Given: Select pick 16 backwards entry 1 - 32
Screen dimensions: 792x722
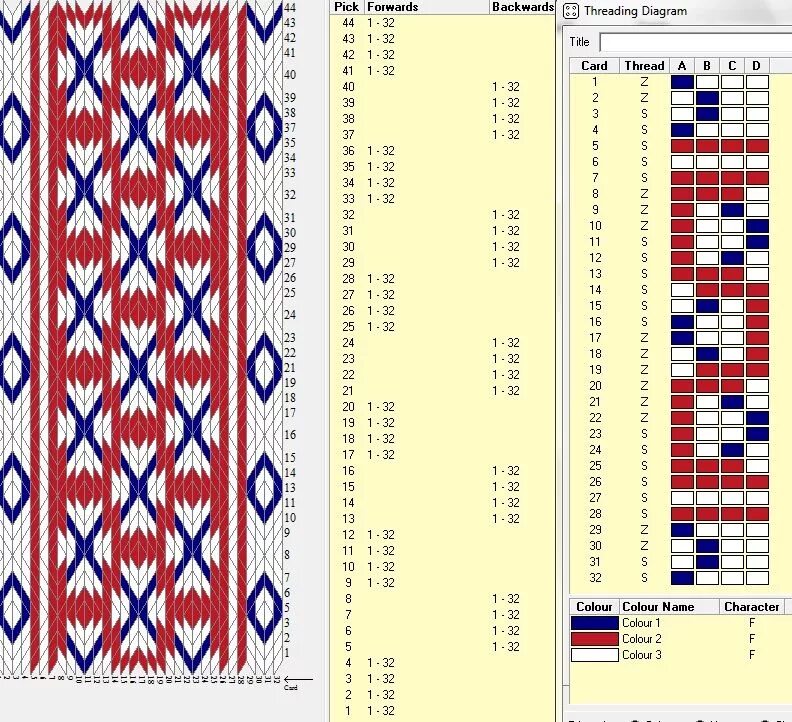Looking at the screenshot, I should click(506, 471).
